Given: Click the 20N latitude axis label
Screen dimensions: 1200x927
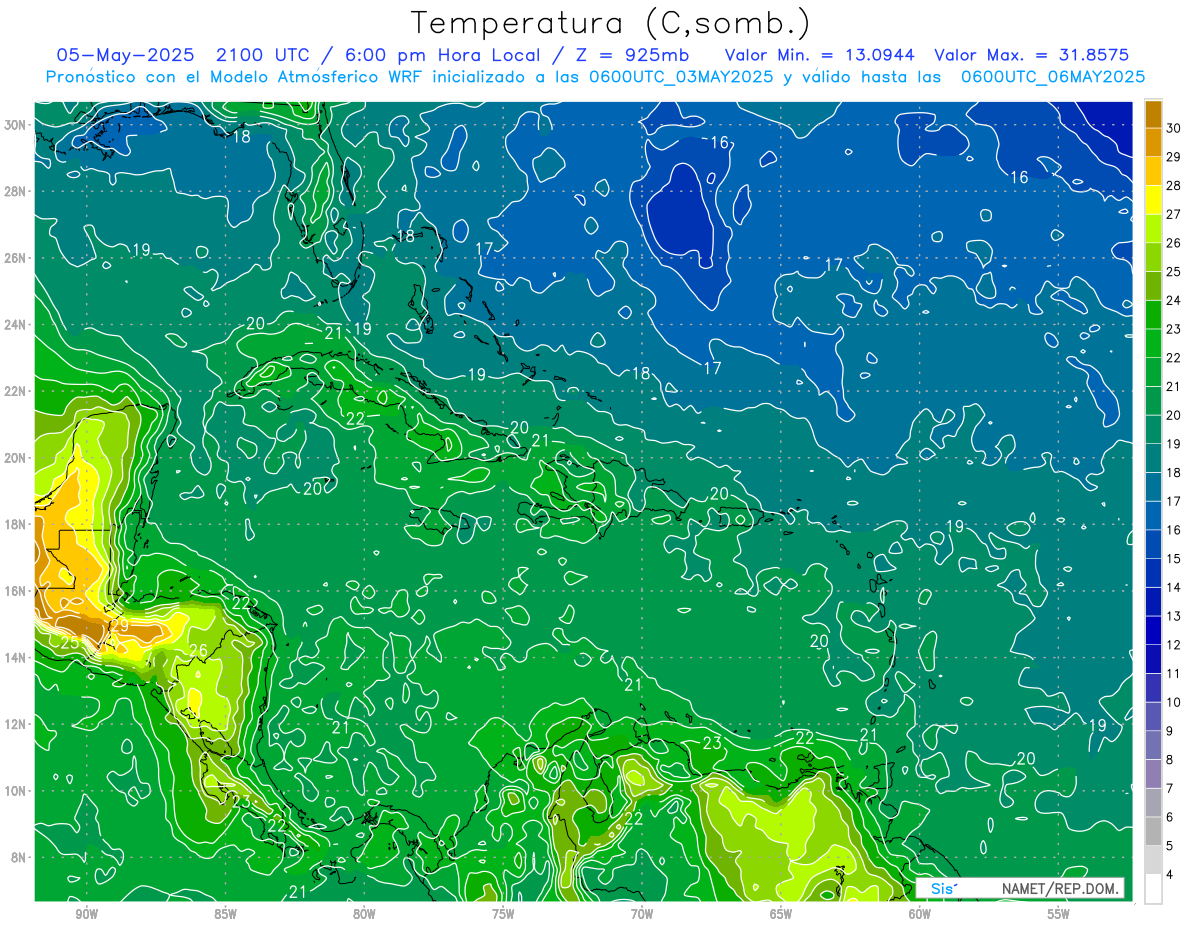Looking at the screenshot, I should (x=16, y=458).
